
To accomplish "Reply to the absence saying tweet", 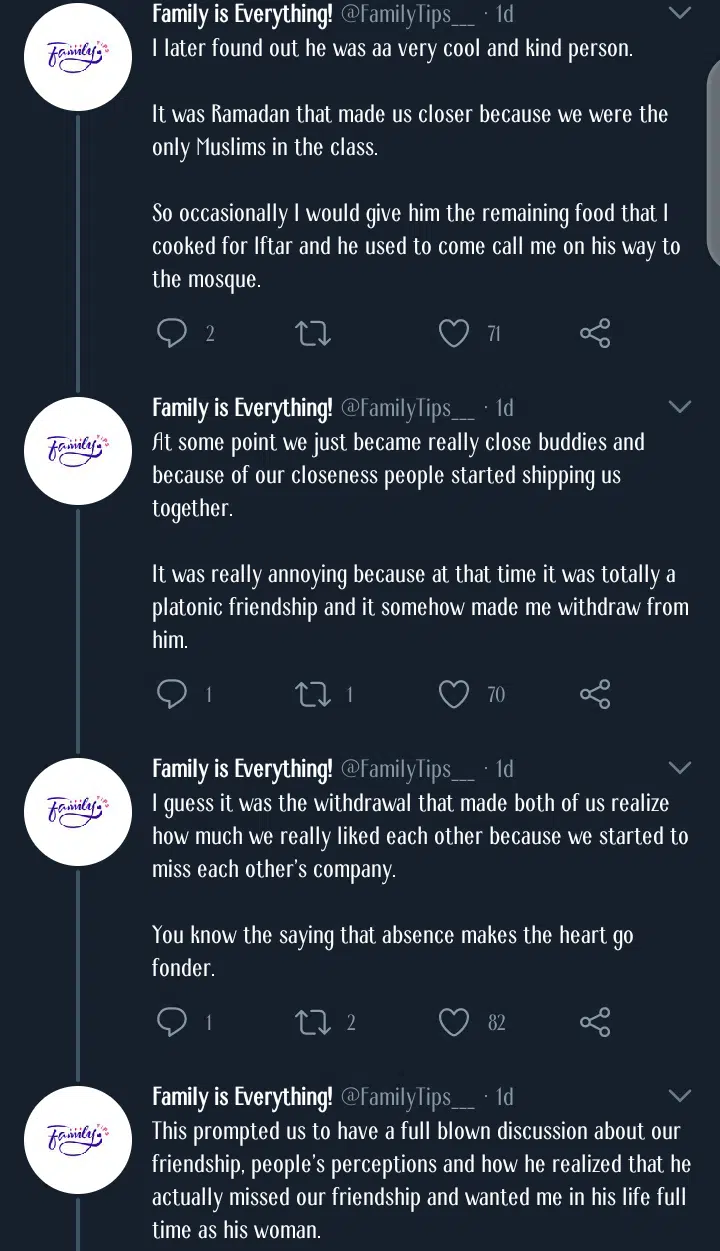I will (x=172, y=1022).
